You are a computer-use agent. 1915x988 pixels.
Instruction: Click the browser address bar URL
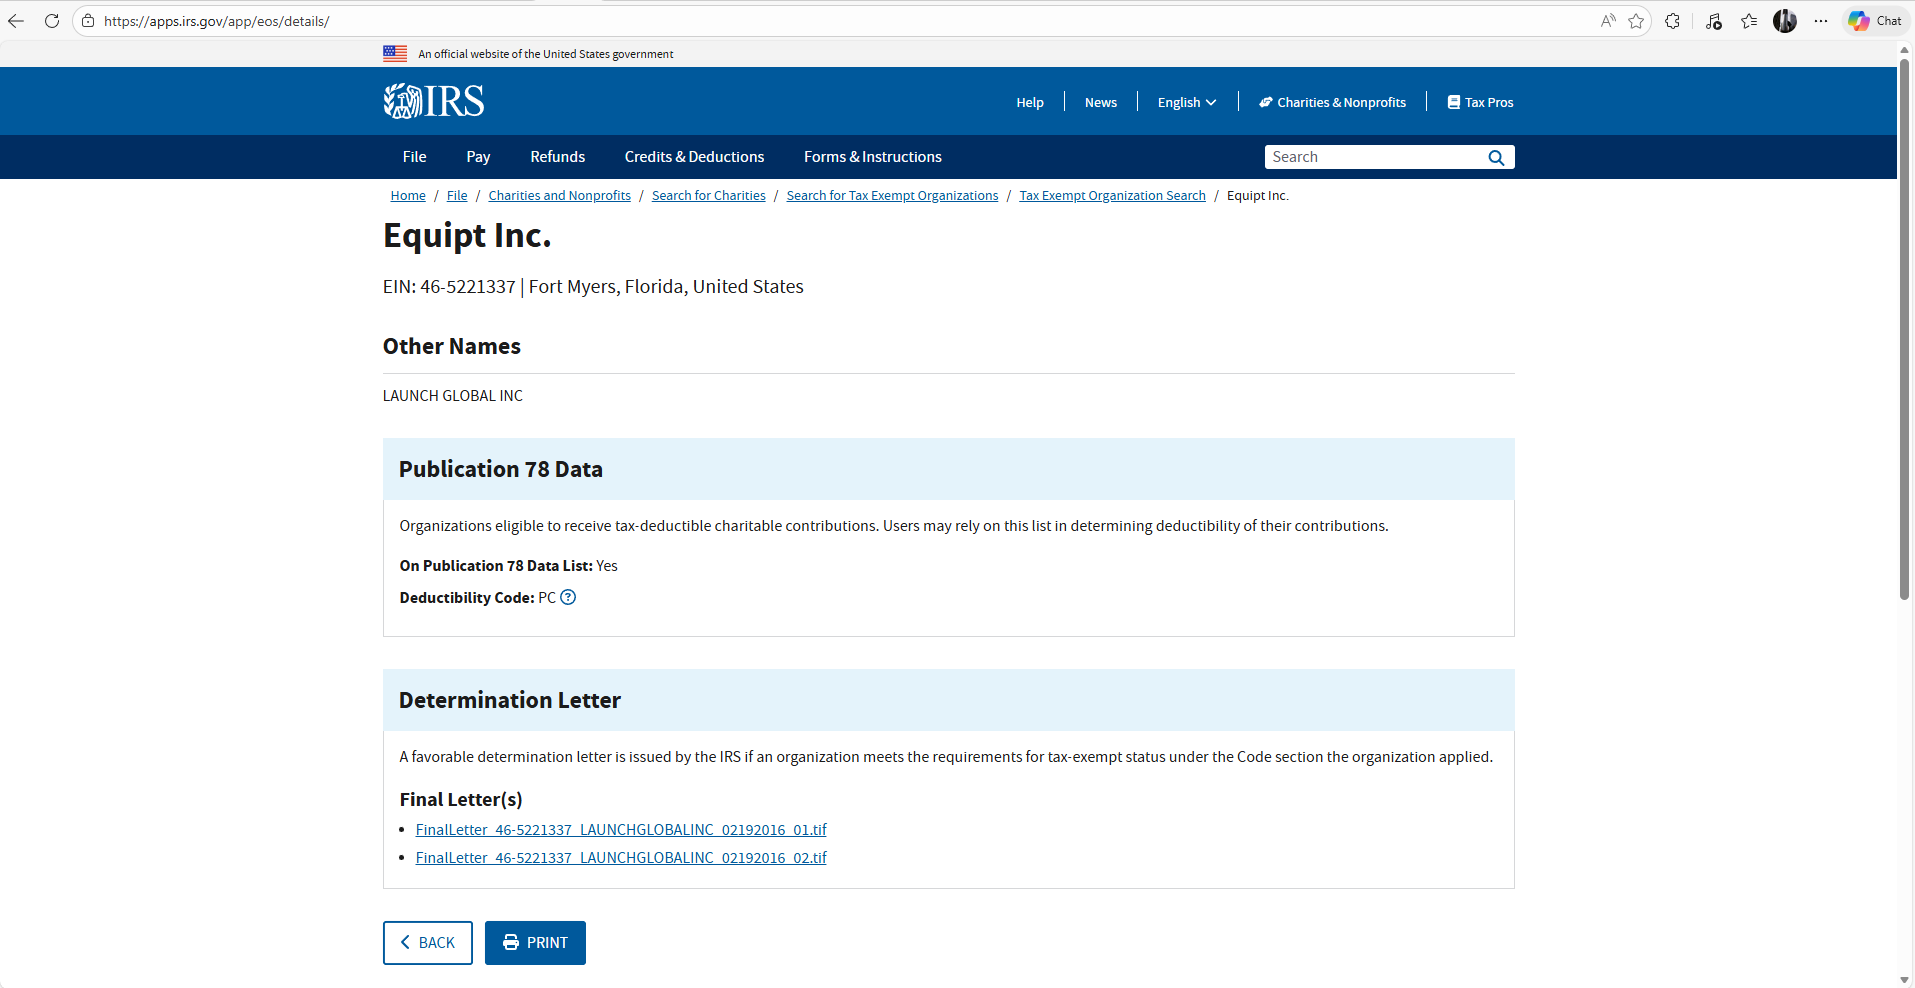click(217, 21)
